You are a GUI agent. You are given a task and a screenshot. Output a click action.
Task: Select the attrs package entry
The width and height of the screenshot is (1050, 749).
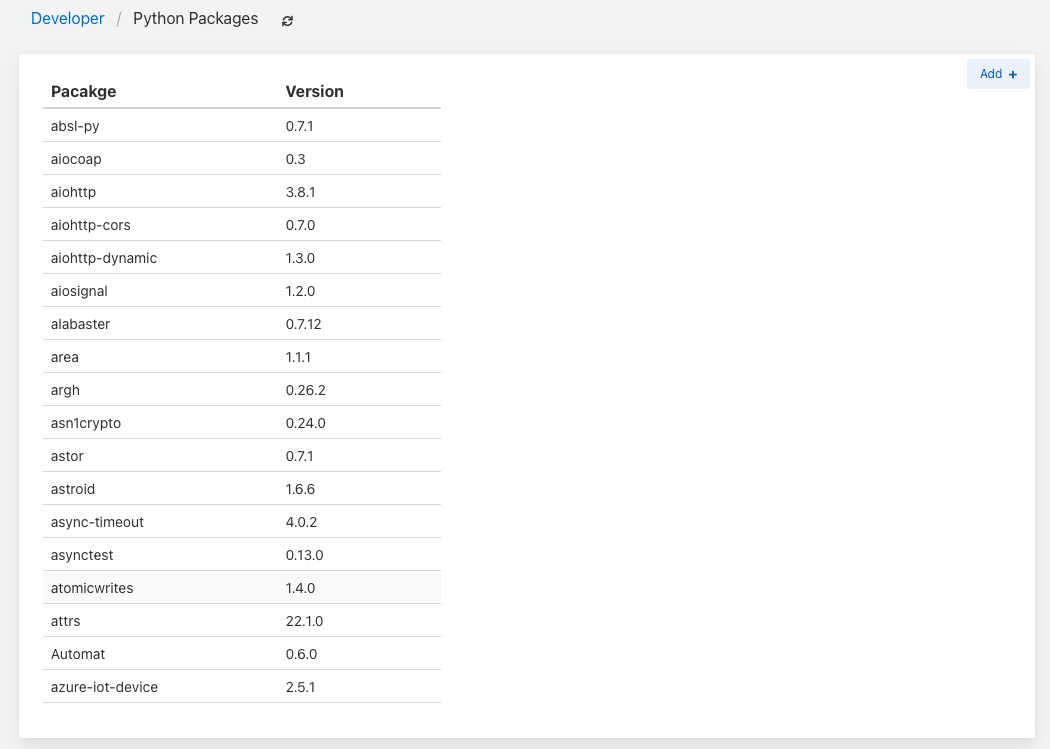pyautogui.click(x=65, y=621)
